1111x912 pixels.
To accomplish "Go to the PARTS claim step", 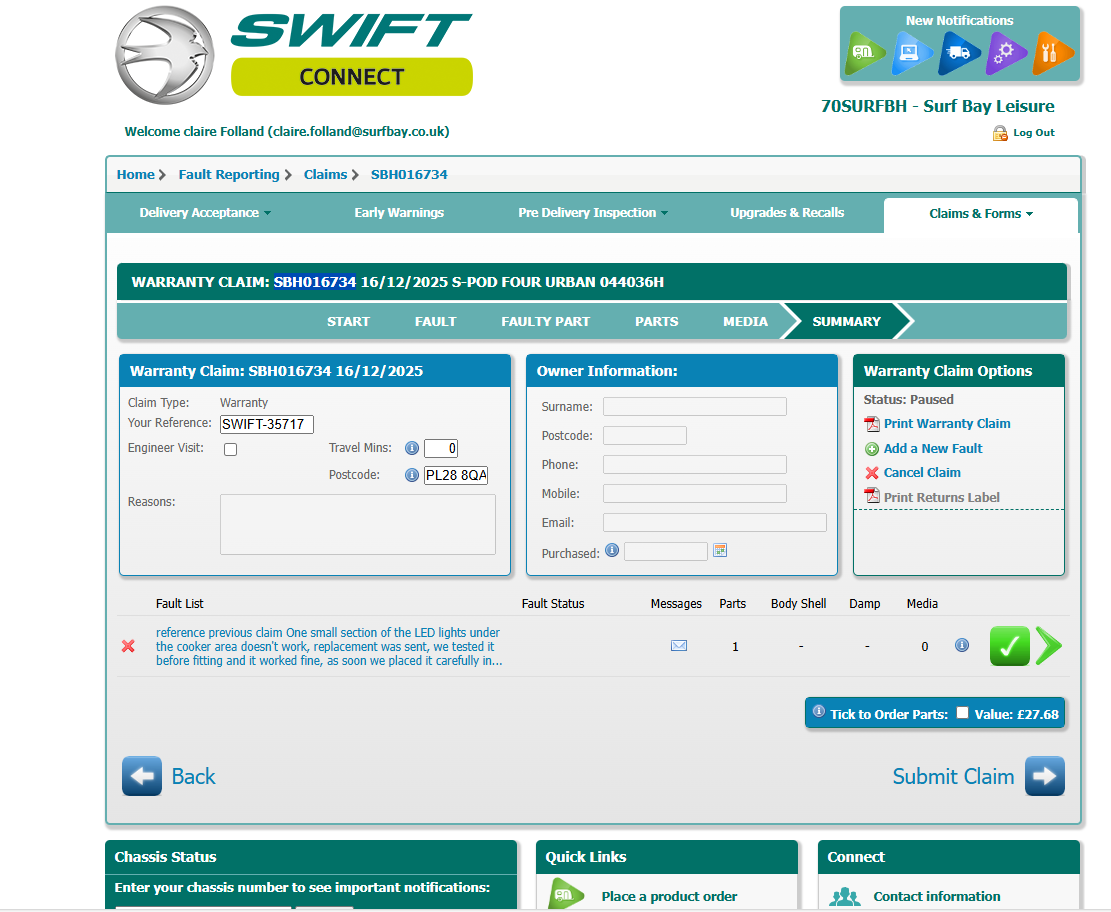I will [656, 322].
